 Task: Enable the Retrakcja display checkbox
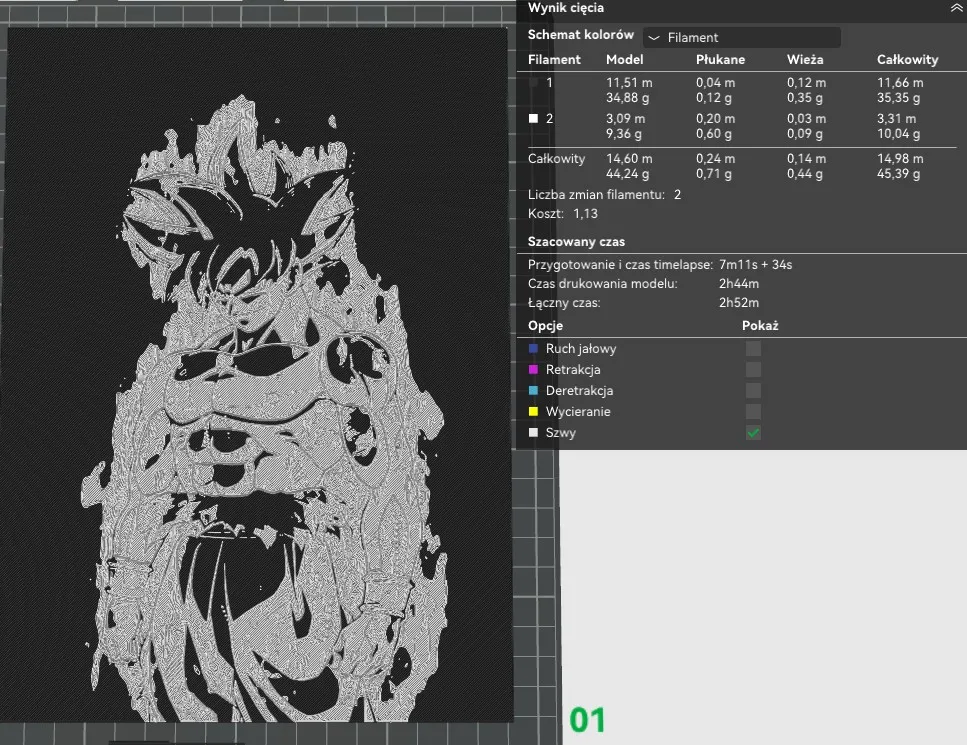tap(753, 369)
